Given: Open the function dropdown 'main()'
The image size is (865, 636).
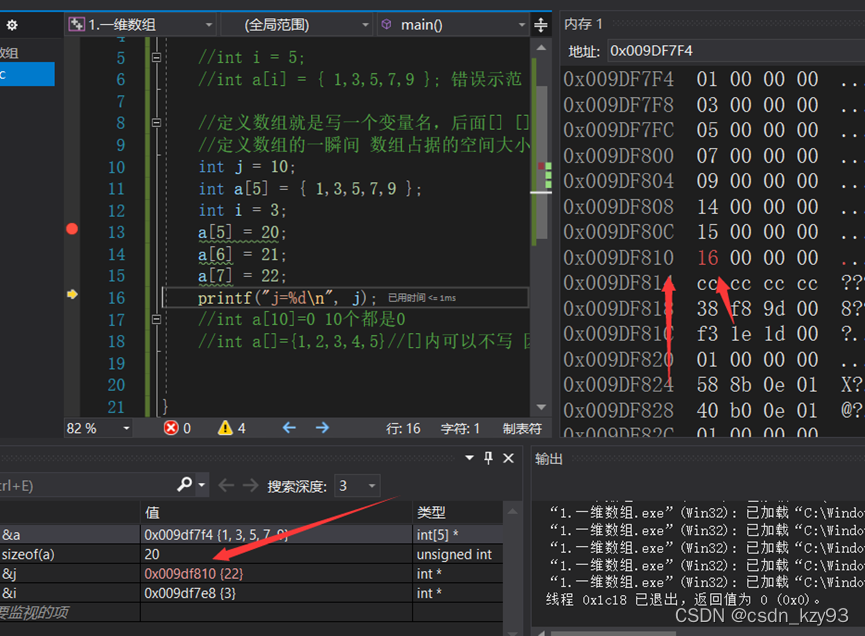Looking at the screenshot, I should tap(453, 25).
